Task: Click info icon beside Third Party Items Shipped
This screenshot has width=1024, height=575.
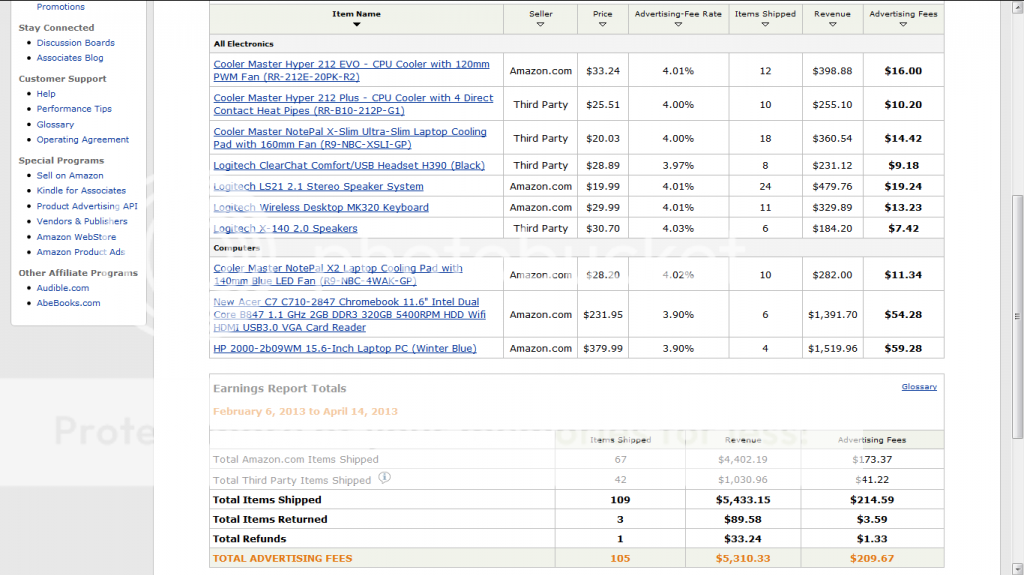Action: pos(385,479)
